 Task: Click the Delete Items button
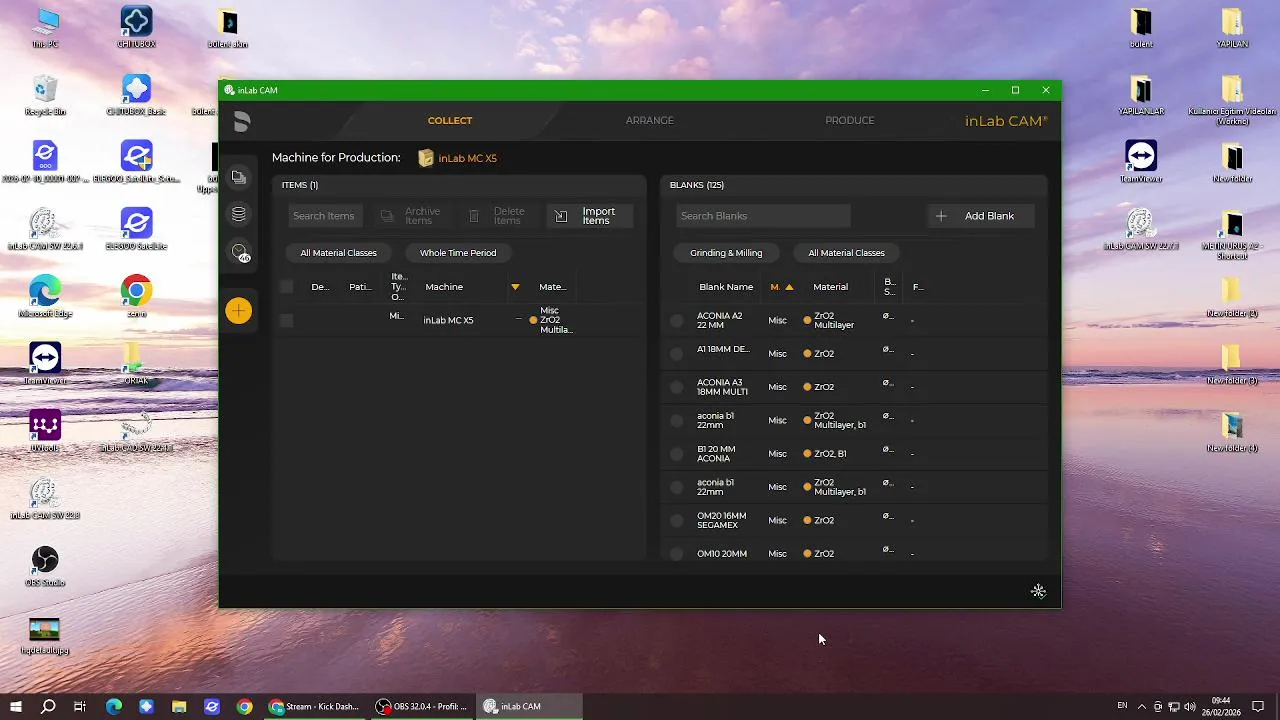click(x=498, y=216)
